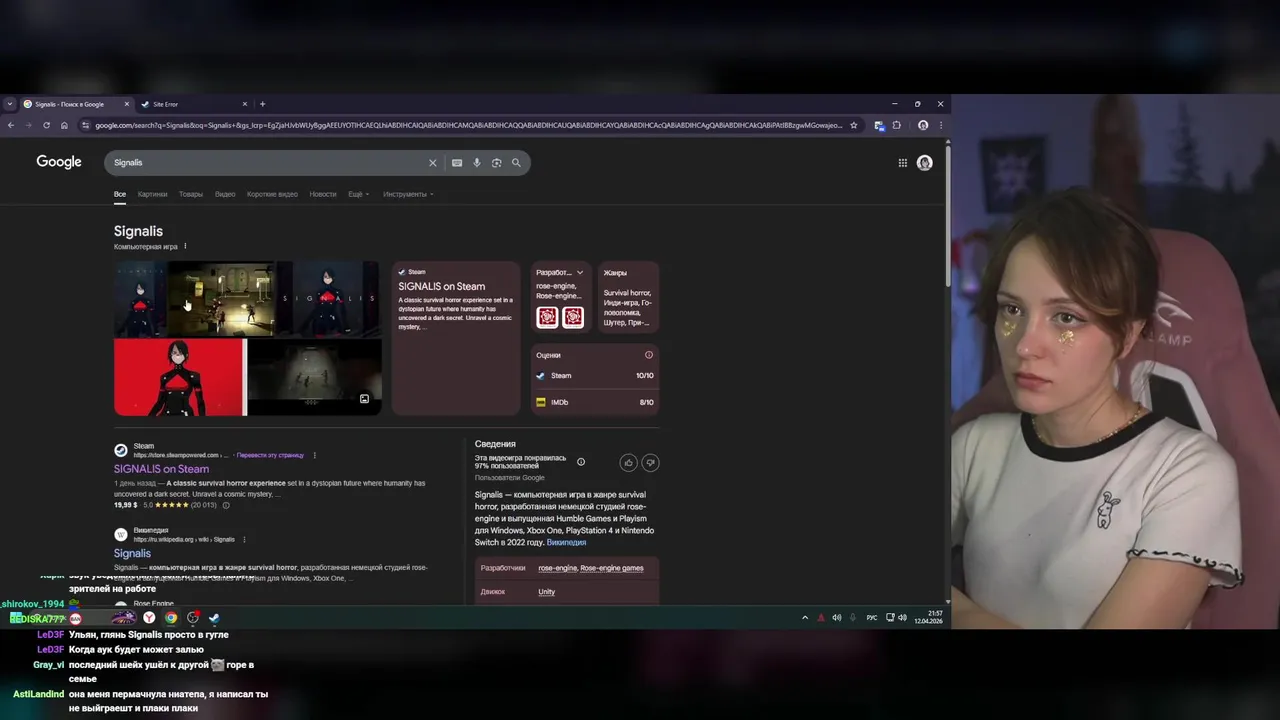The height and width of the screenshot is (720, 1280).
Task: Expand the Инструменты dropdown
Action: pos(408,194)
